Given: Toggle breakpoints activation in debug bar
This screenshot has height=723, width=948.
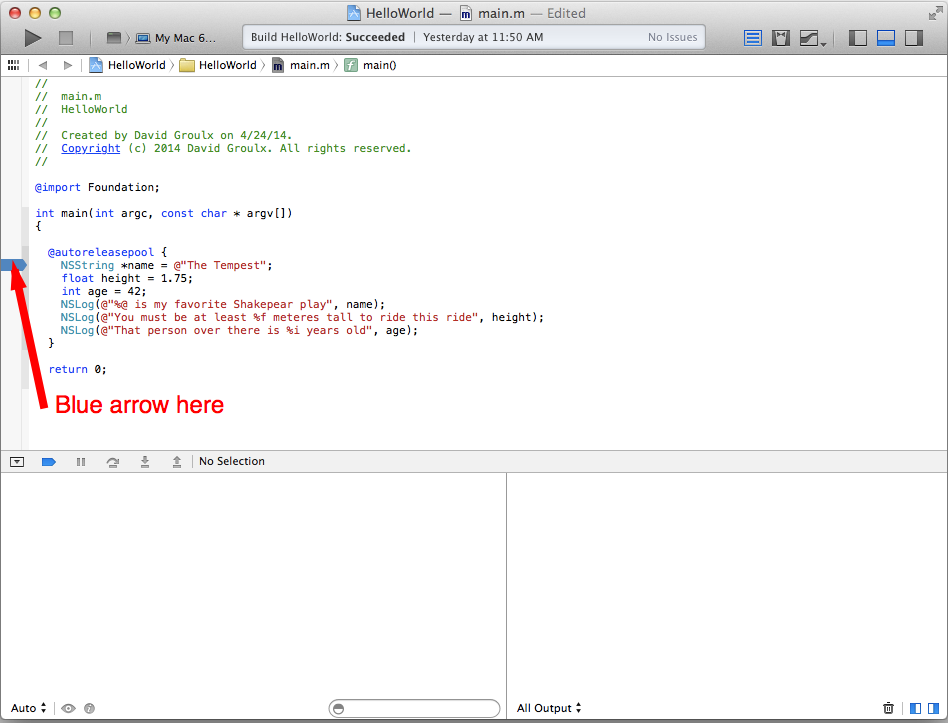Looking at the screenshot, I should tap(48, 462).
